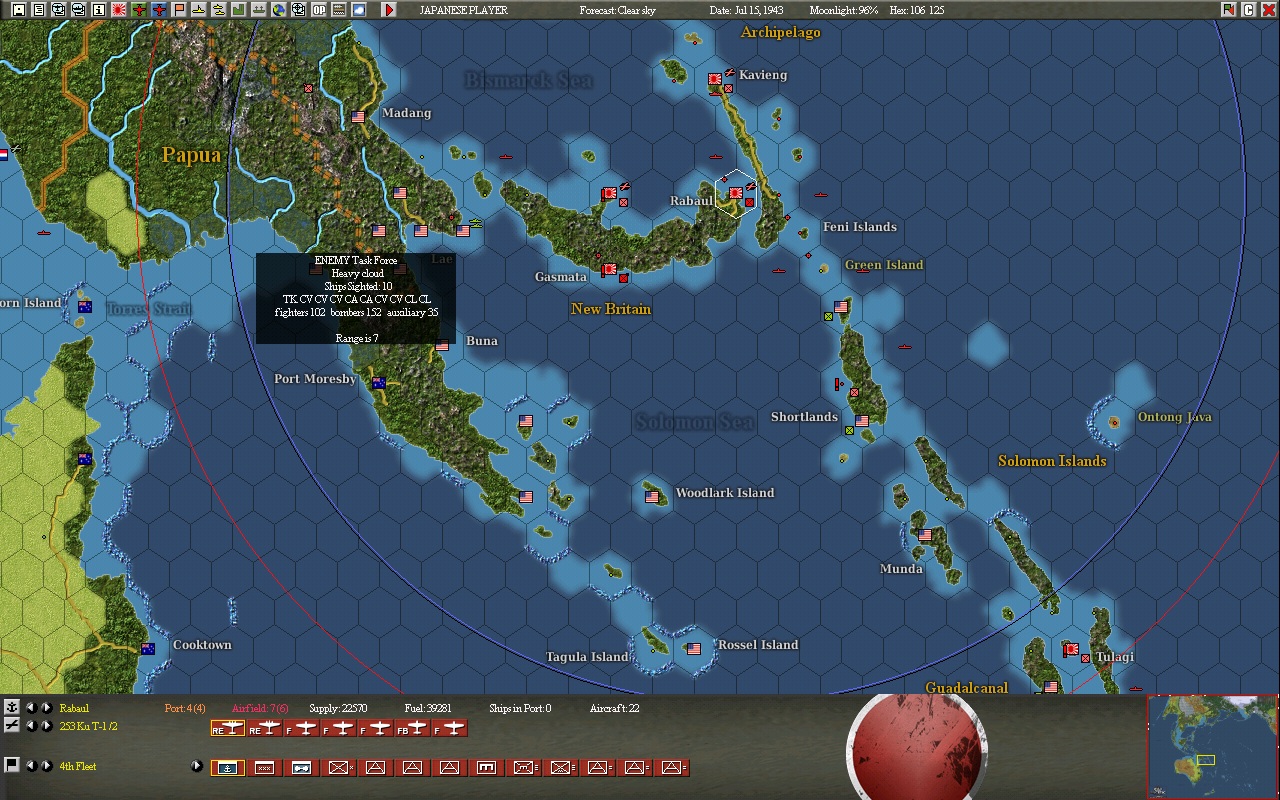
Task: Show next base after Rabaul
Action: (46, 708)
